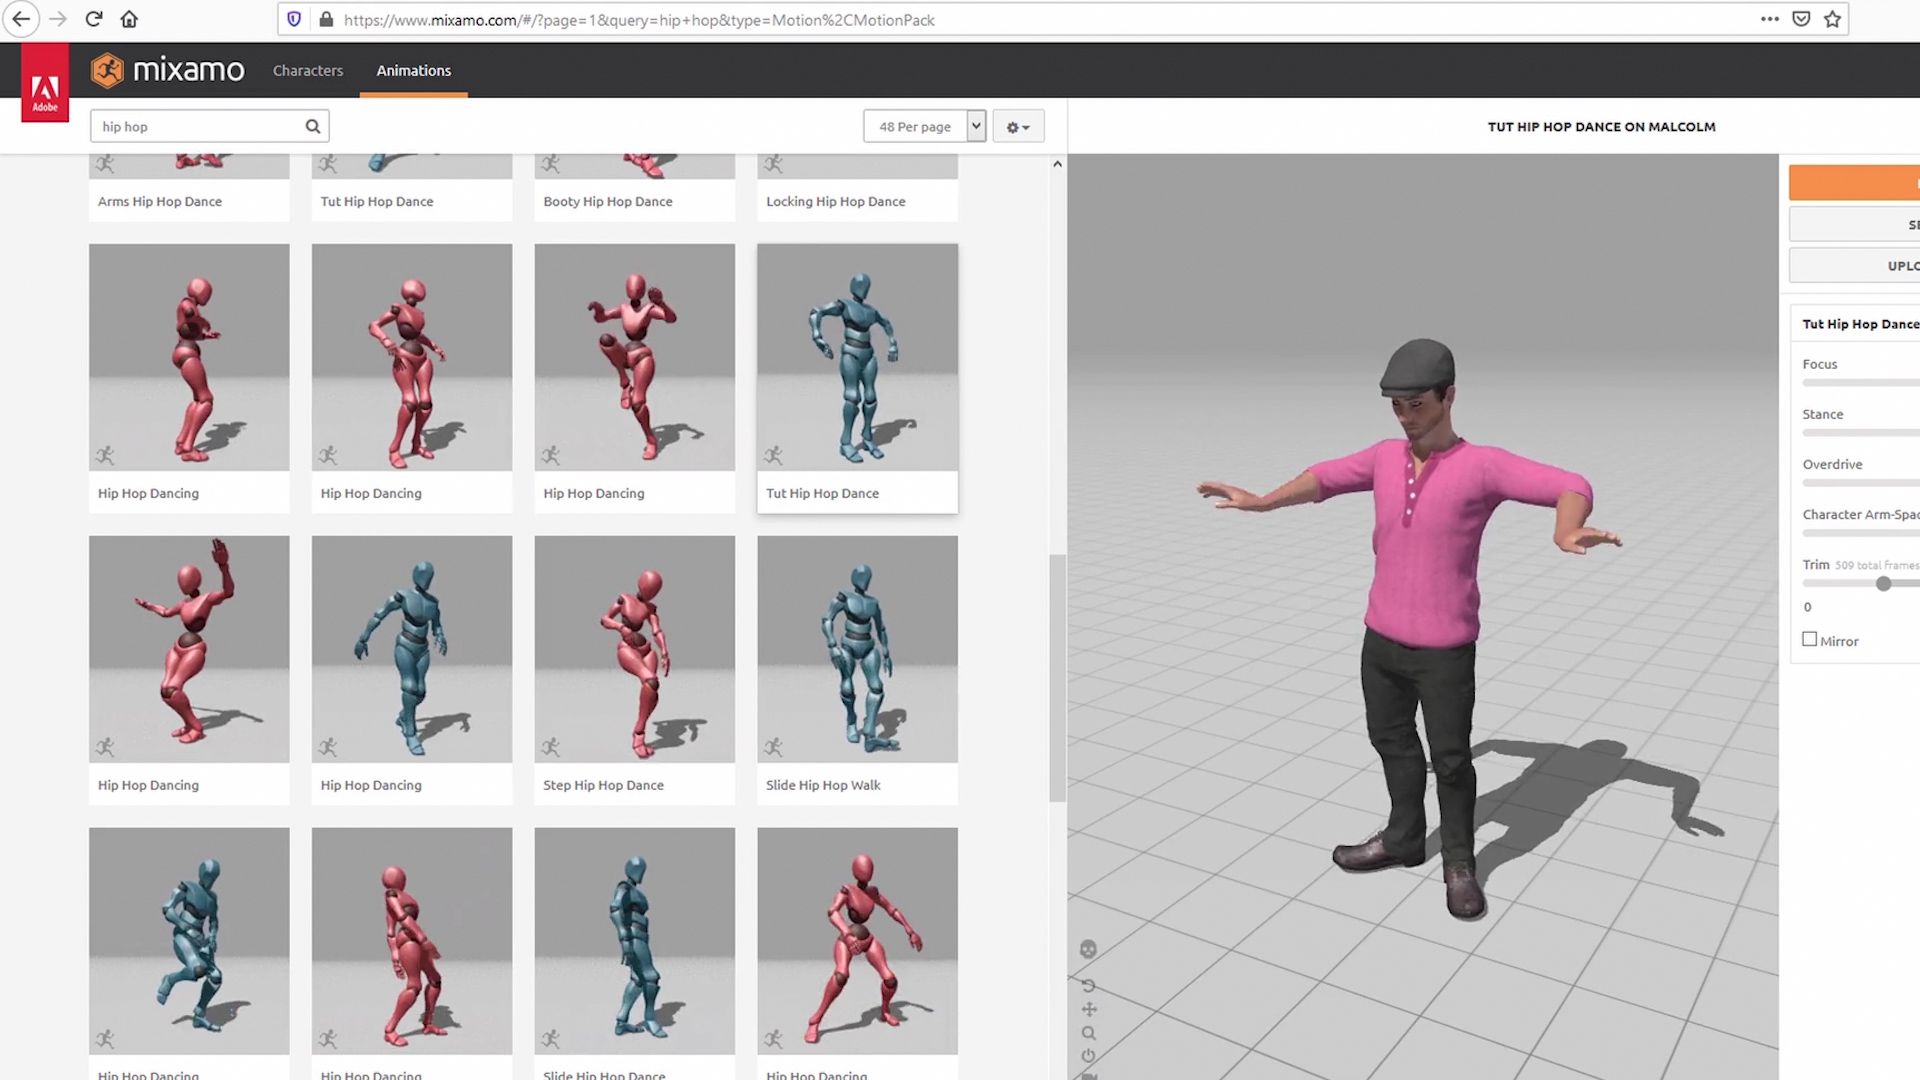Click the reset camera power icon
Viewport: 1920px width, 1080px height.
click(x=1089, y=1056)
